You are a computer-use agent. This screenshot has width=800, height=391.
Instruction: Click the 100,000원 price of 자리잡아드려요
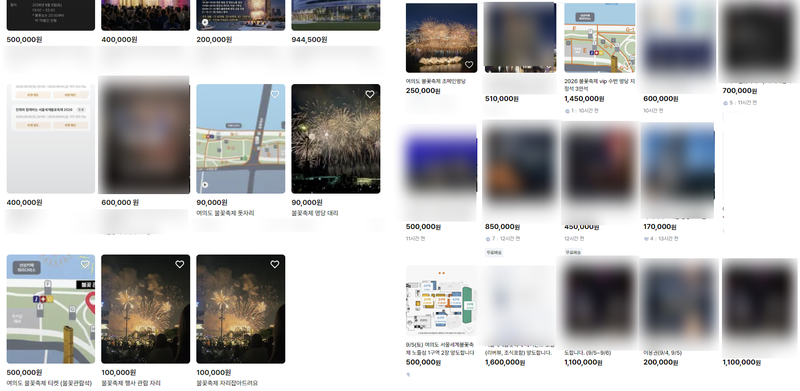tap(214, 373)
